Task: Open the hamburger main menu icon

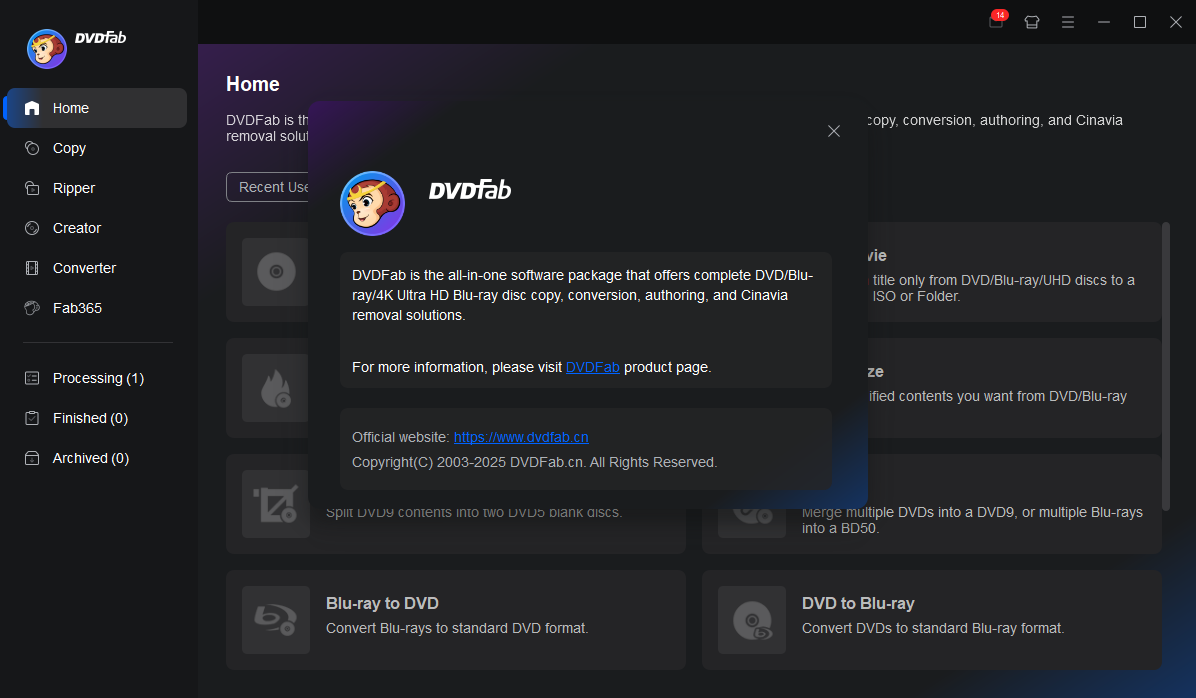Action: [1068, 22]
